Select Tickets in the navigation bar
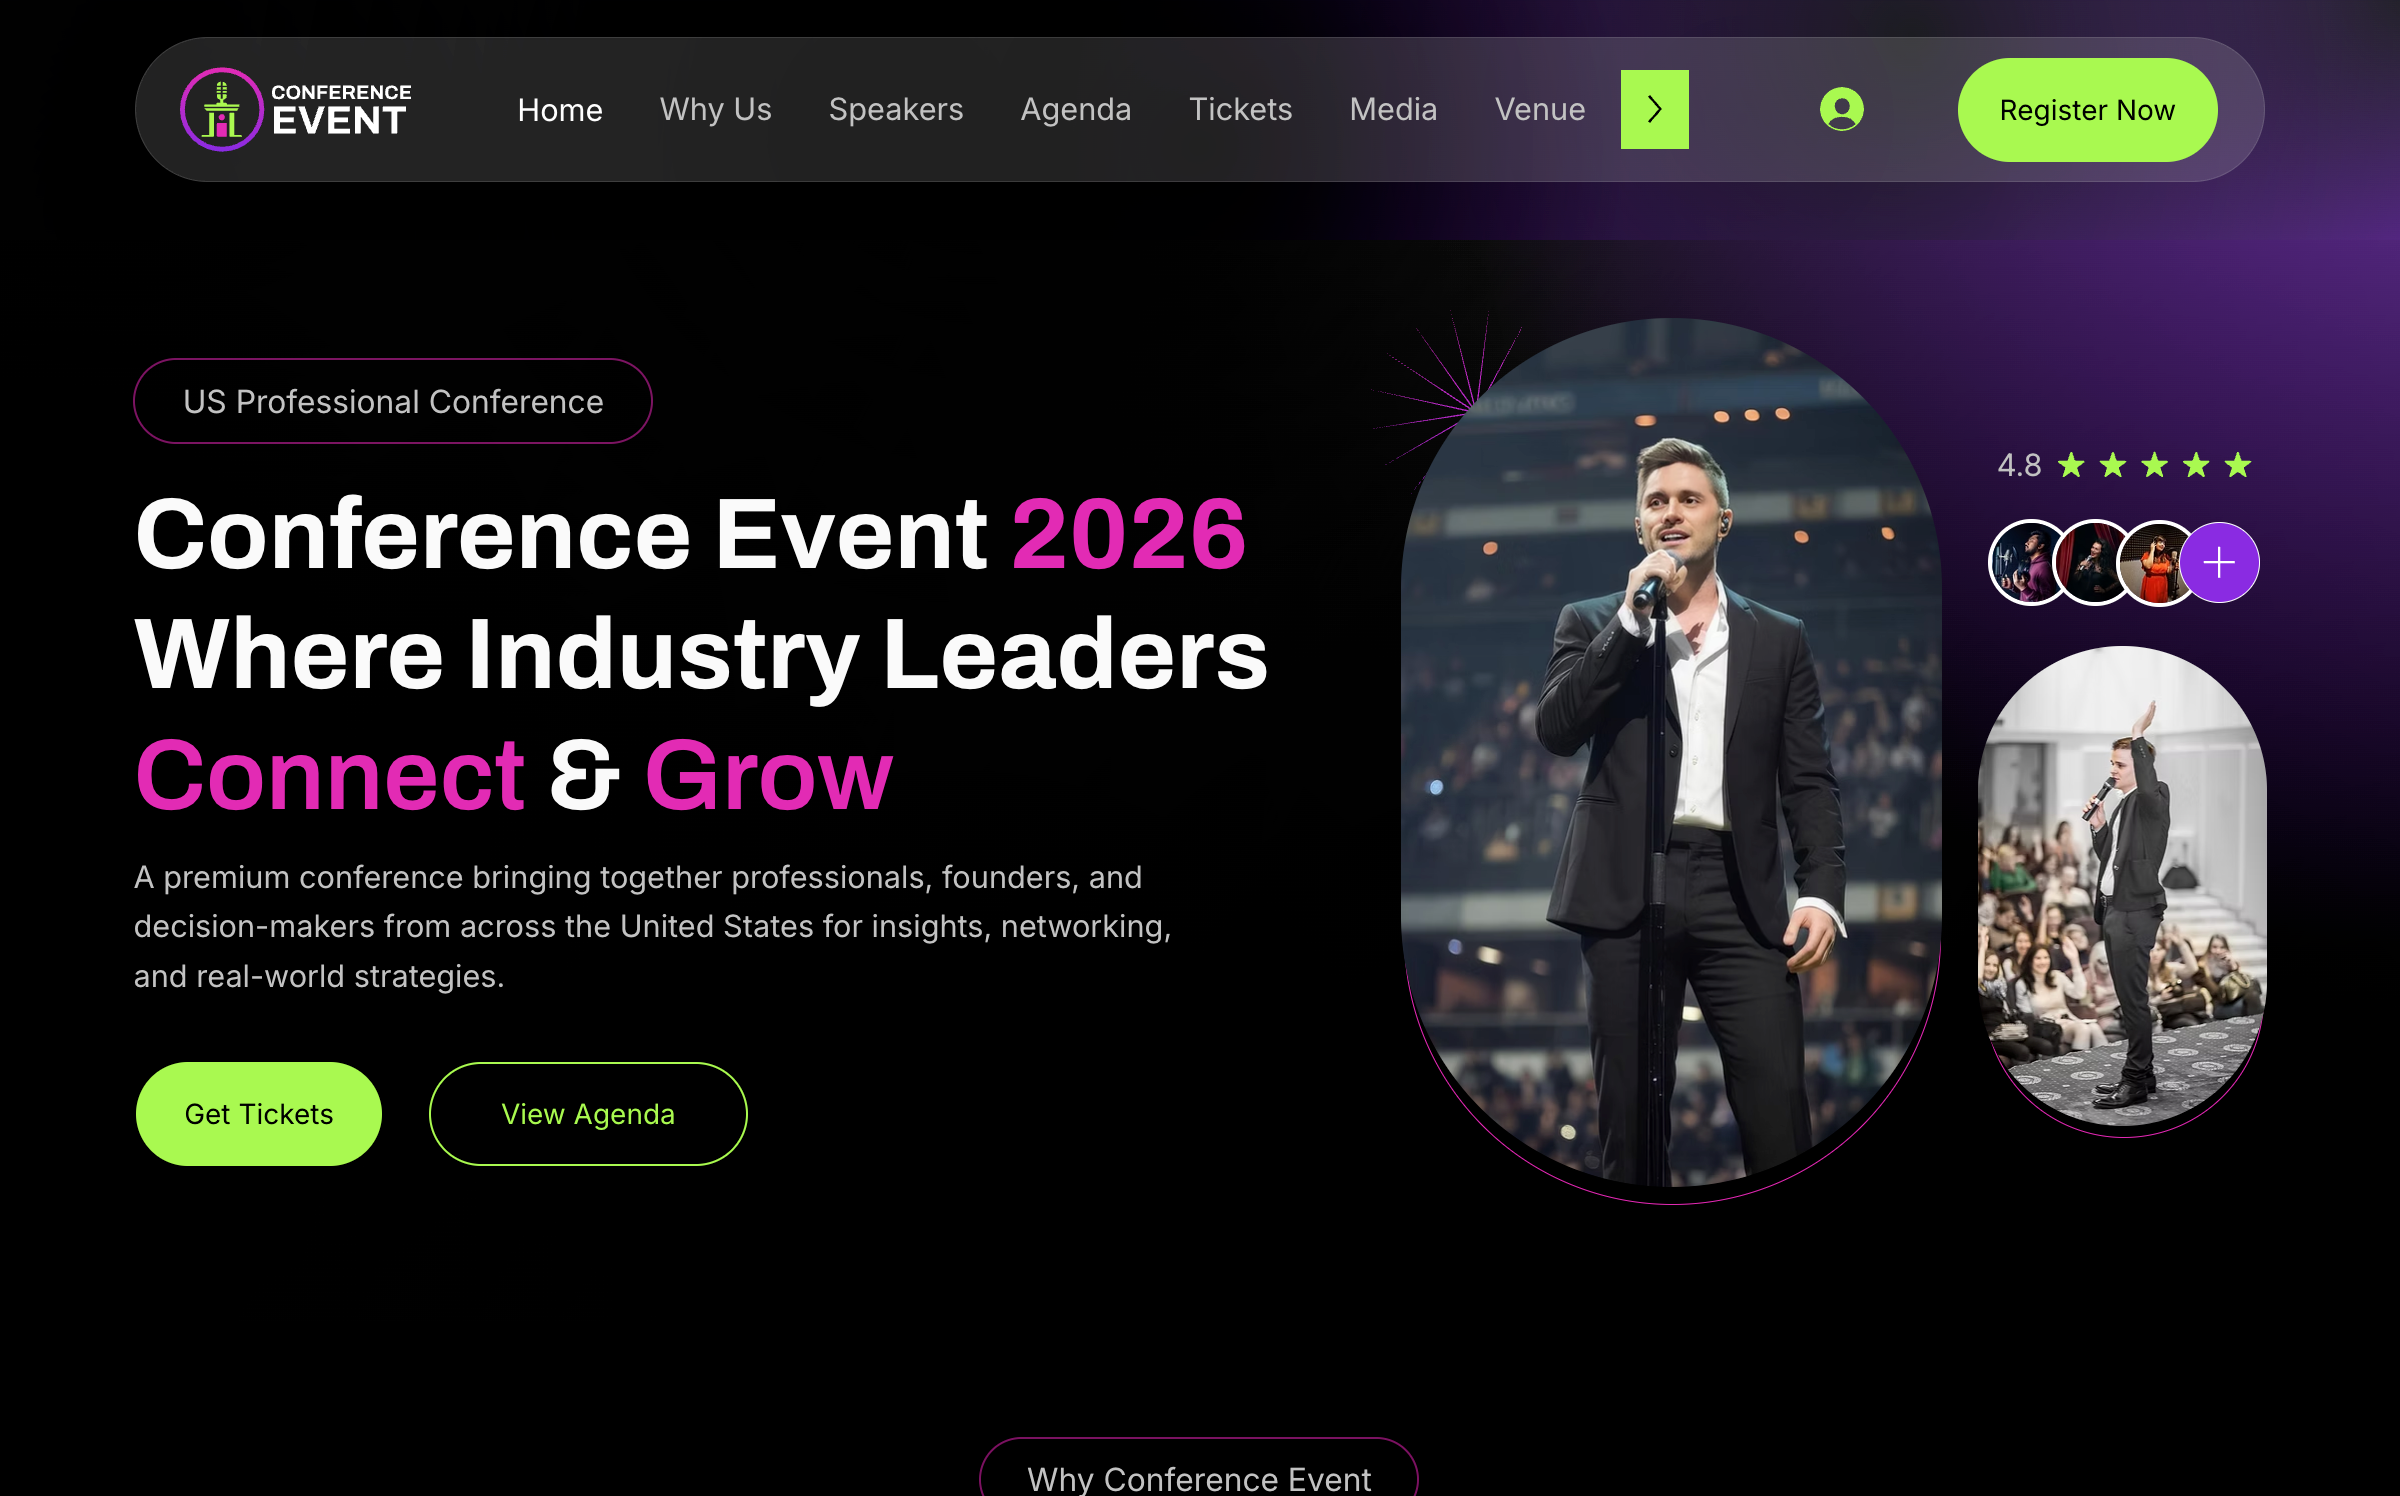Screen dimensions: 2400x1496 coord(1240,110)
